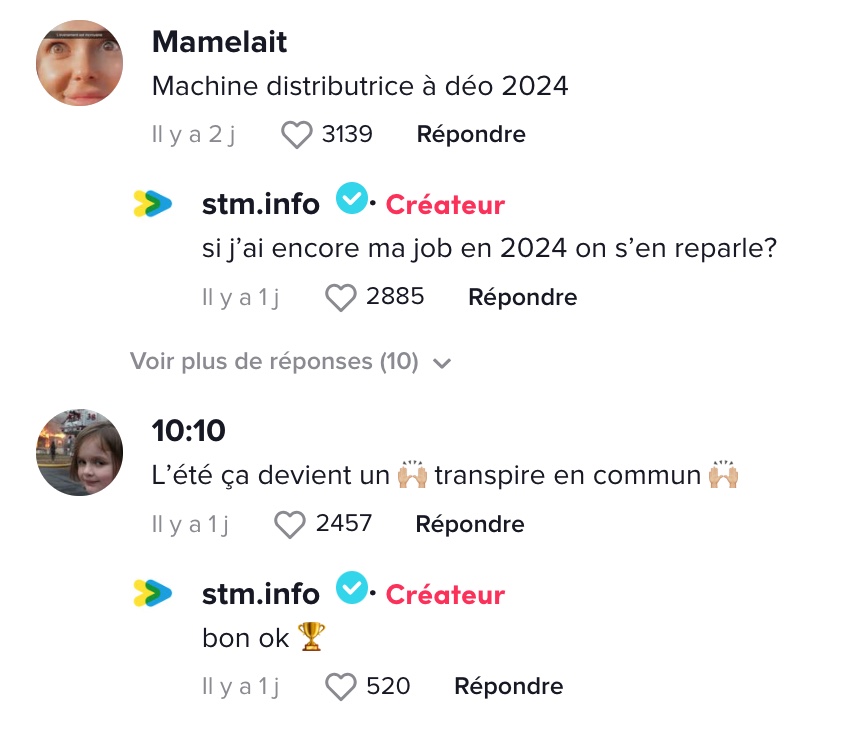Reply to stm.info's 2024 job comment
The image size is (866, 732).
pyautogui.click(x=522, y=297)
